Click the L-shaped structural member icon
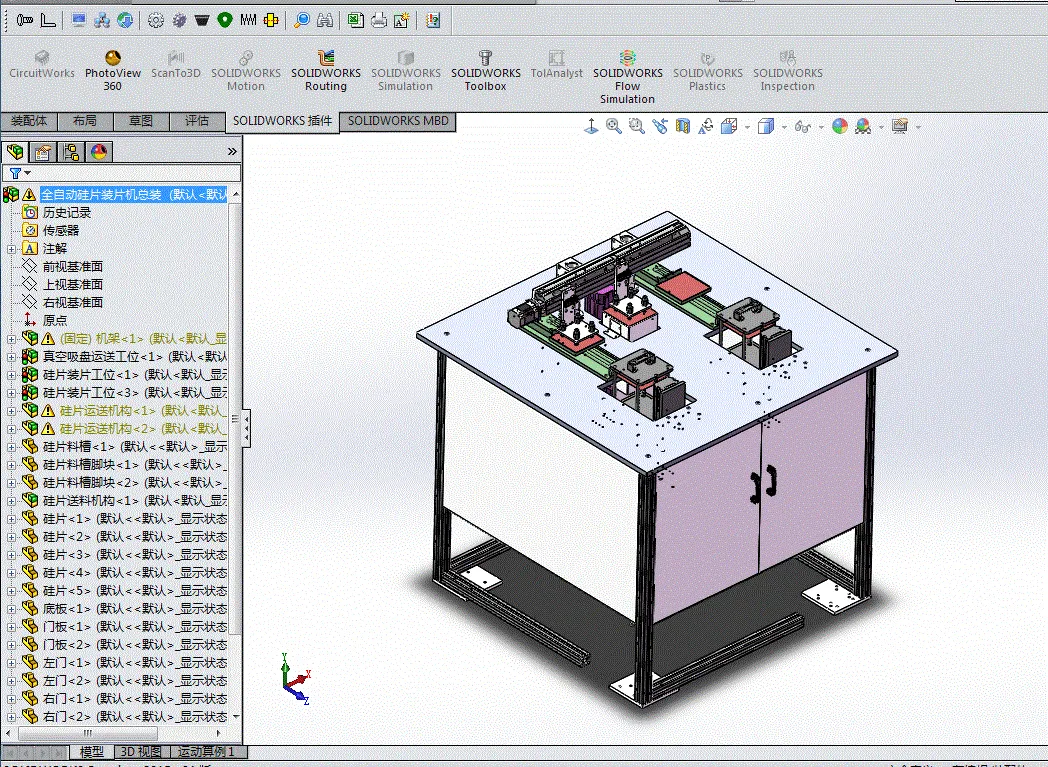Image resolution: width=1048 pixels, height=767 pixels. pyautogui.click(x=48, y=21)
